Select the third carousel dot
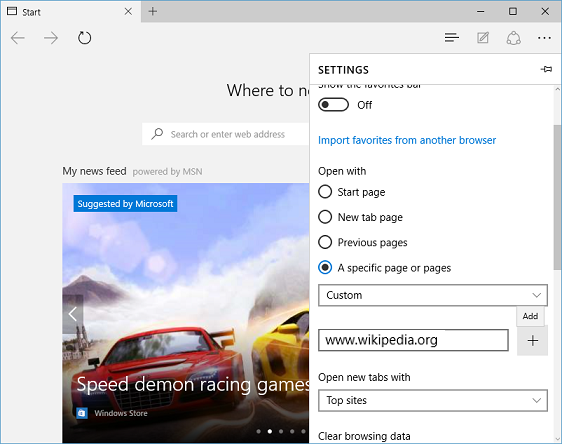The image size is (562, 444). 281,431
